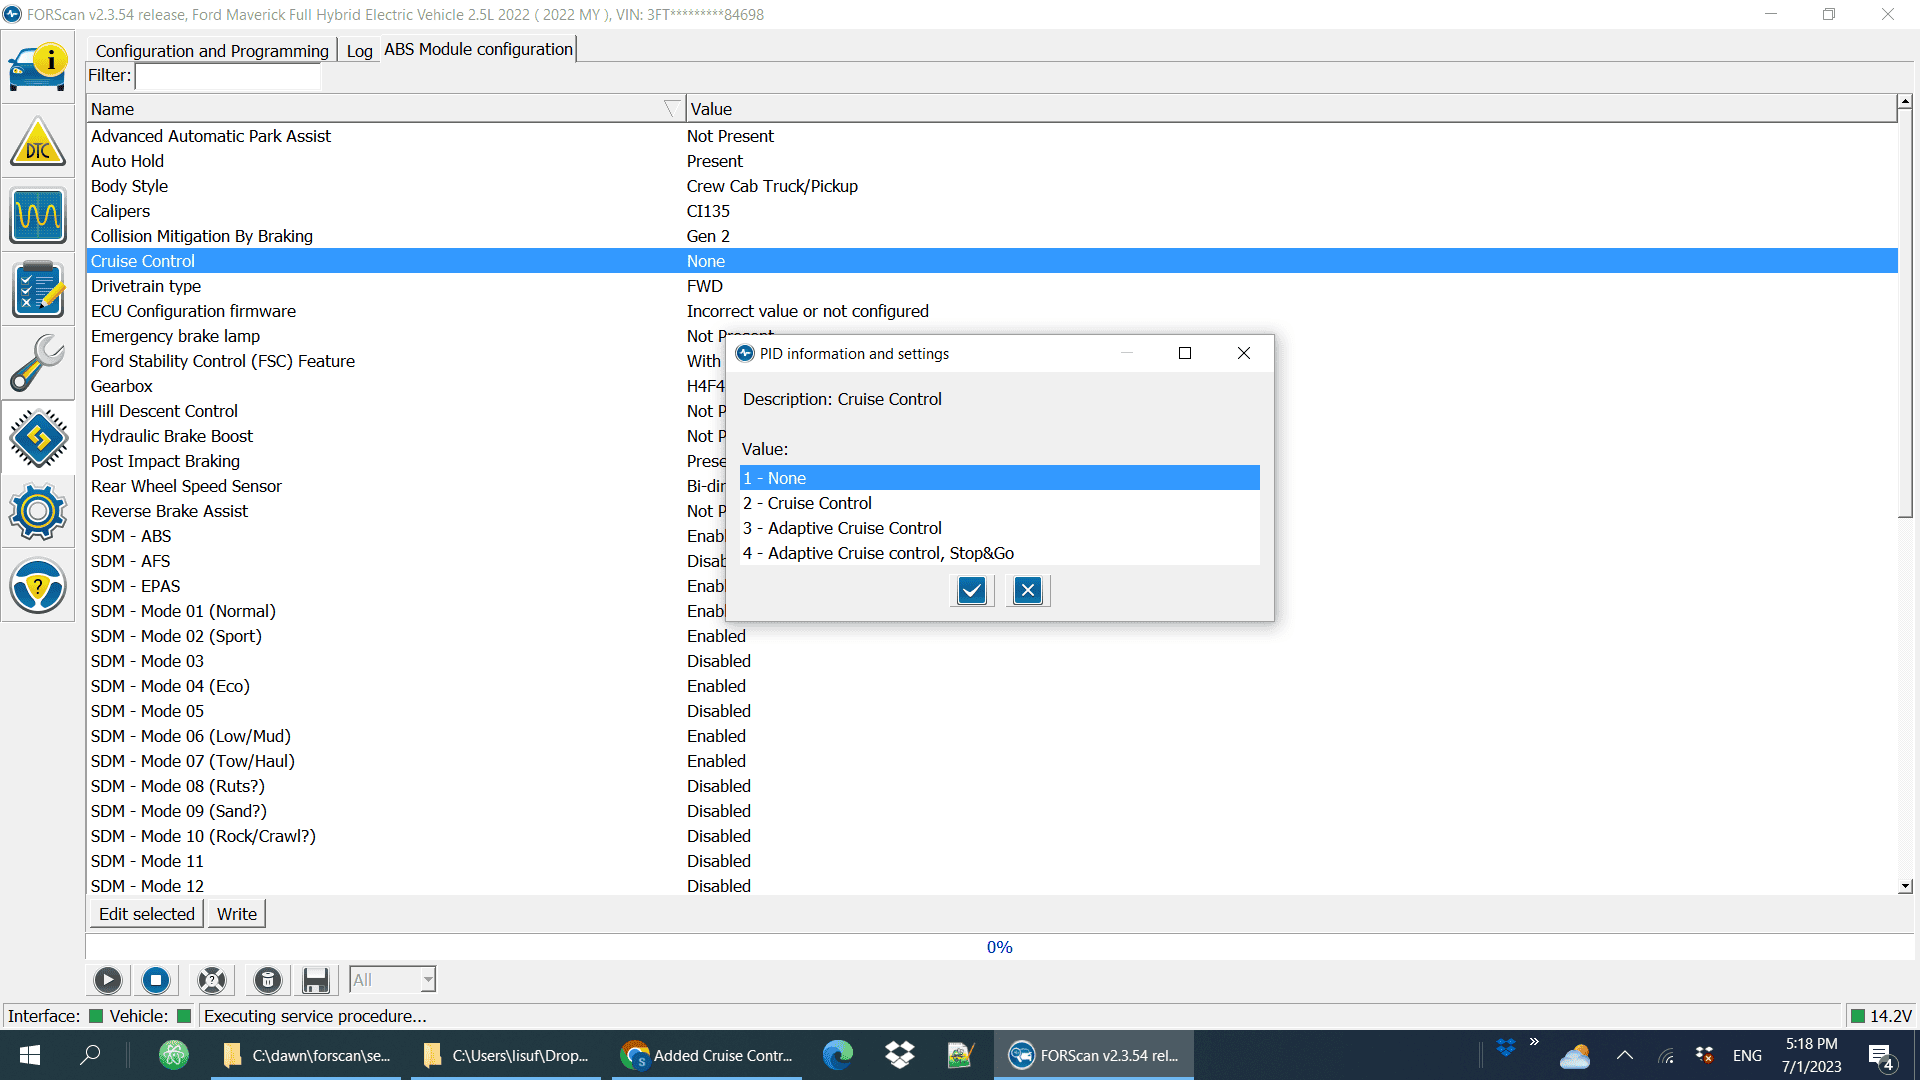The image size is (1920, 1080).
Task: Click the 0% progress bar
Action: coord(1000,947)
